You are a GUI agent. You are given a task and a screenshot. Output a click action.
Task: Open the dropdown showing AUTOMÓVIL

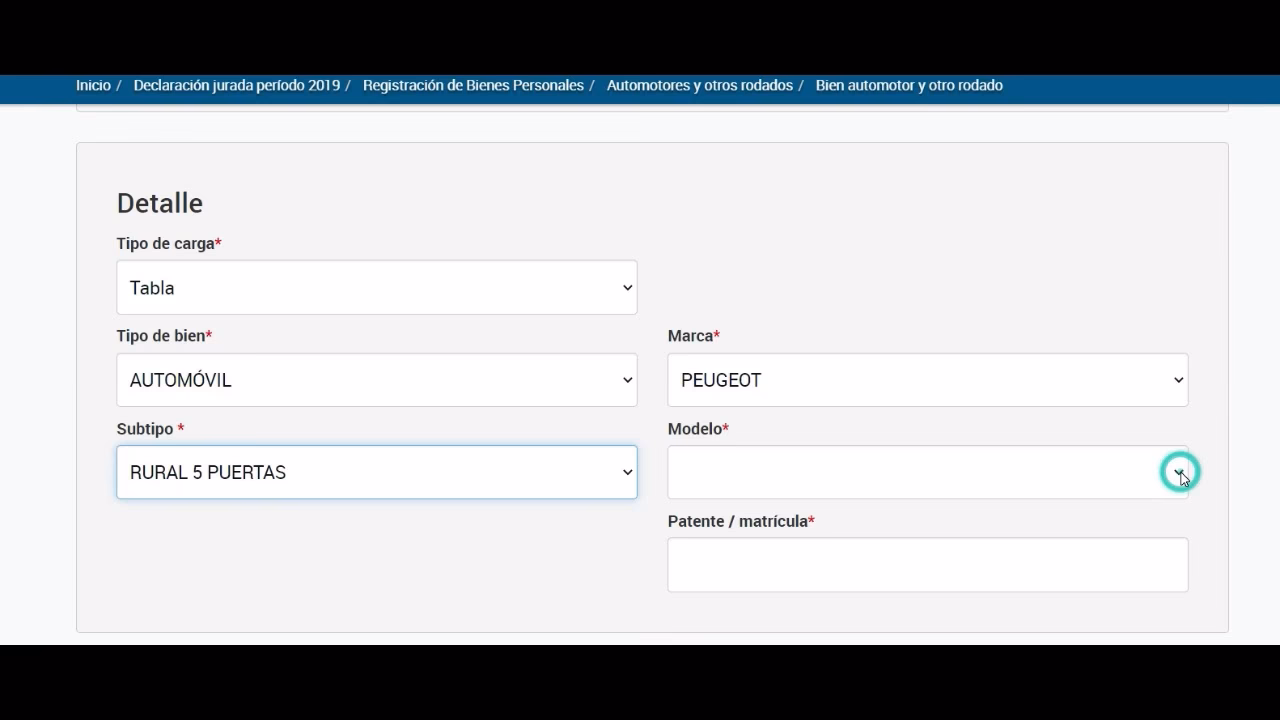(x=376, y=380)
